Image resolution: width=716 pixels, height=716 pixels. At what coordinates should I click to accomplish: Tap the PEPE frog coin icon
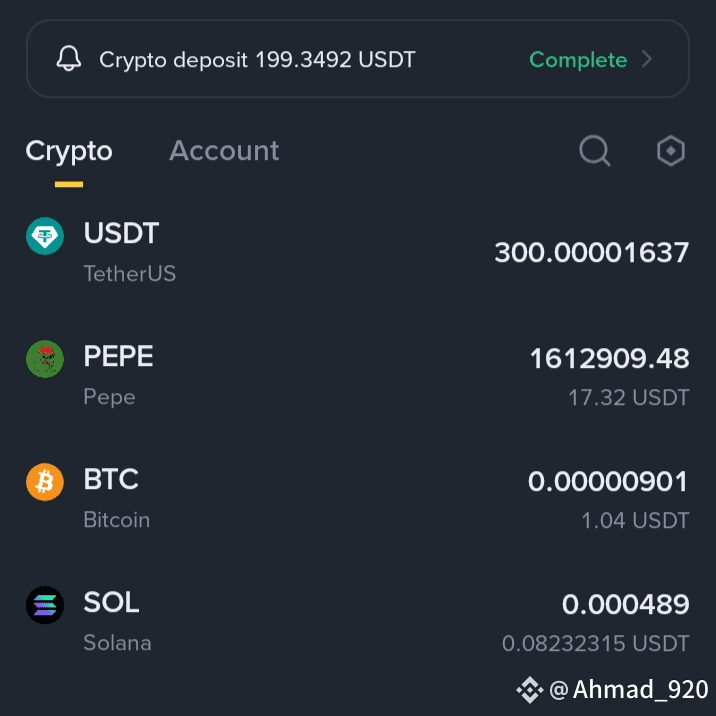click(45, 359)
